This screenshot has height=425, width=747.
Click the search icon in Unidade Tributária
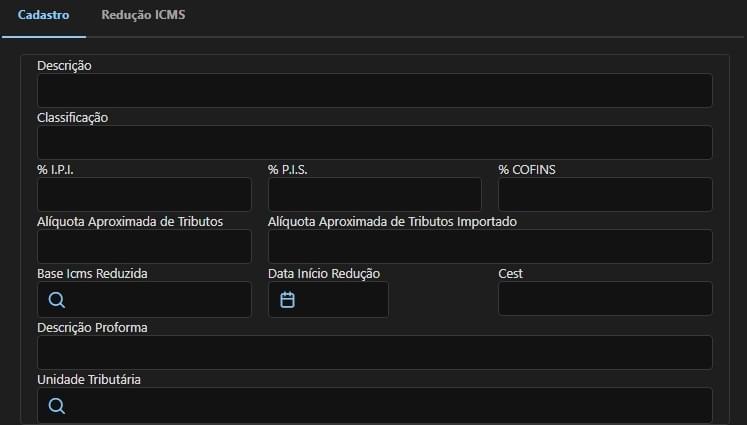pyautogui.click(x=56, y=406)
